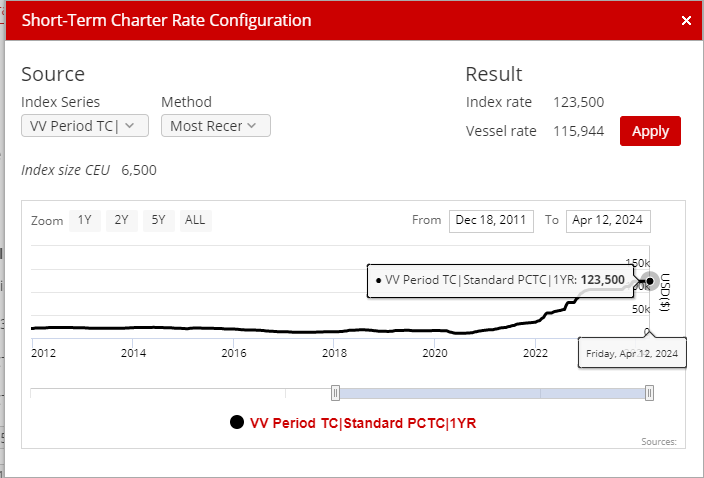Open the Index Series dropdown

click(85, 126)
